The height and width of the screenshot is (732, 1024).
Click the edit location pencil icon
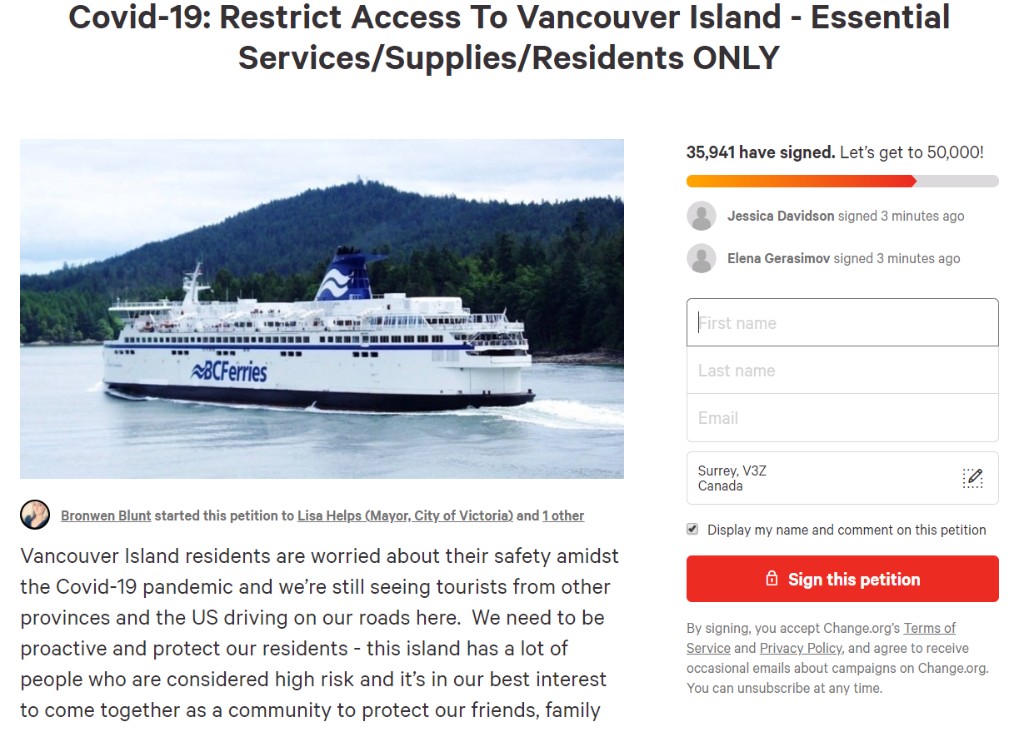[x=972, y=478]
